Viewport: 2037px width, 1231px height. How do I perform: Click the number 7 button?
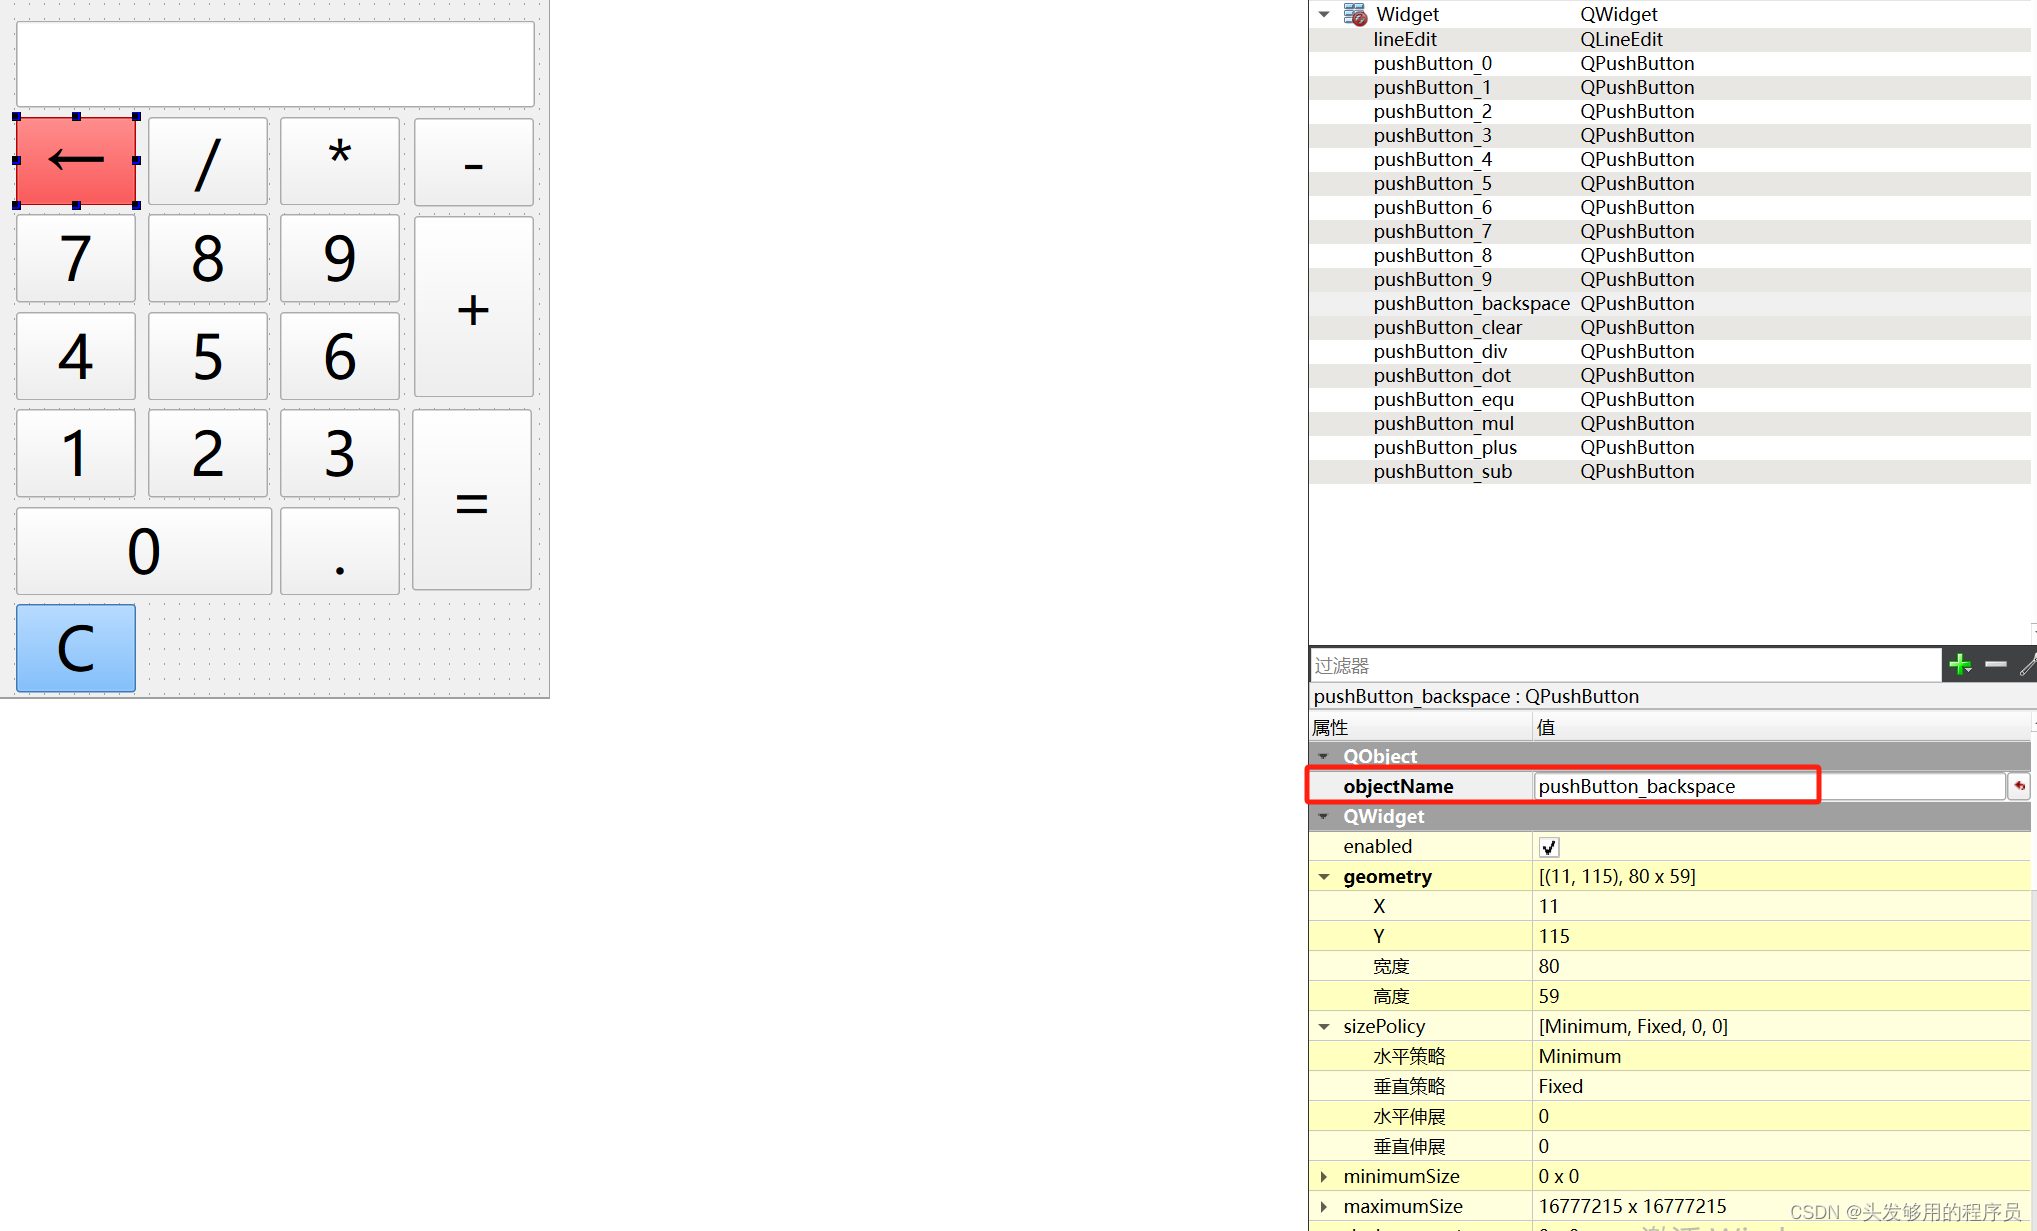76,258
